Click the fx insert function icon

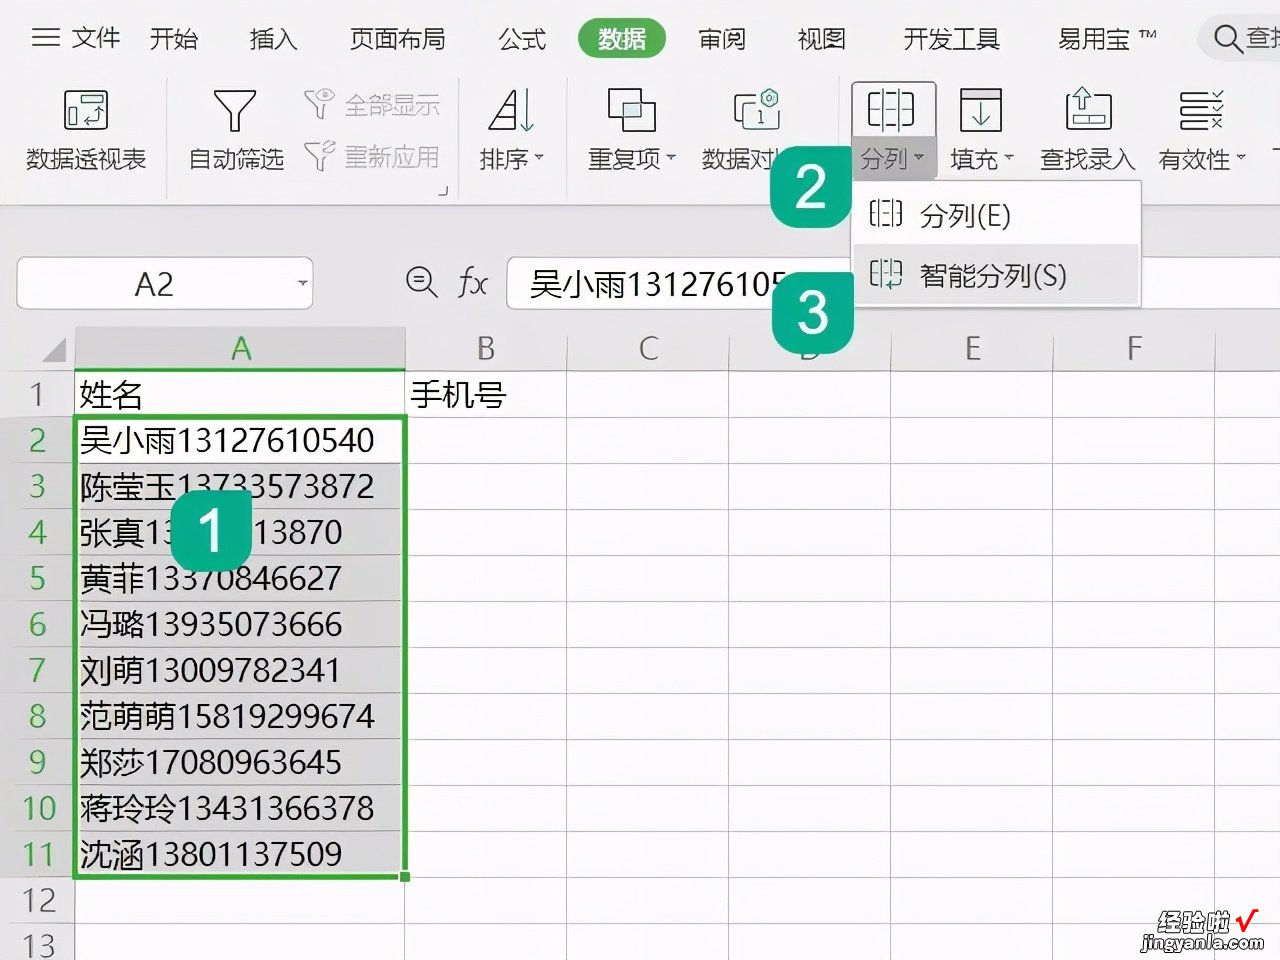(x=473, y=283)
